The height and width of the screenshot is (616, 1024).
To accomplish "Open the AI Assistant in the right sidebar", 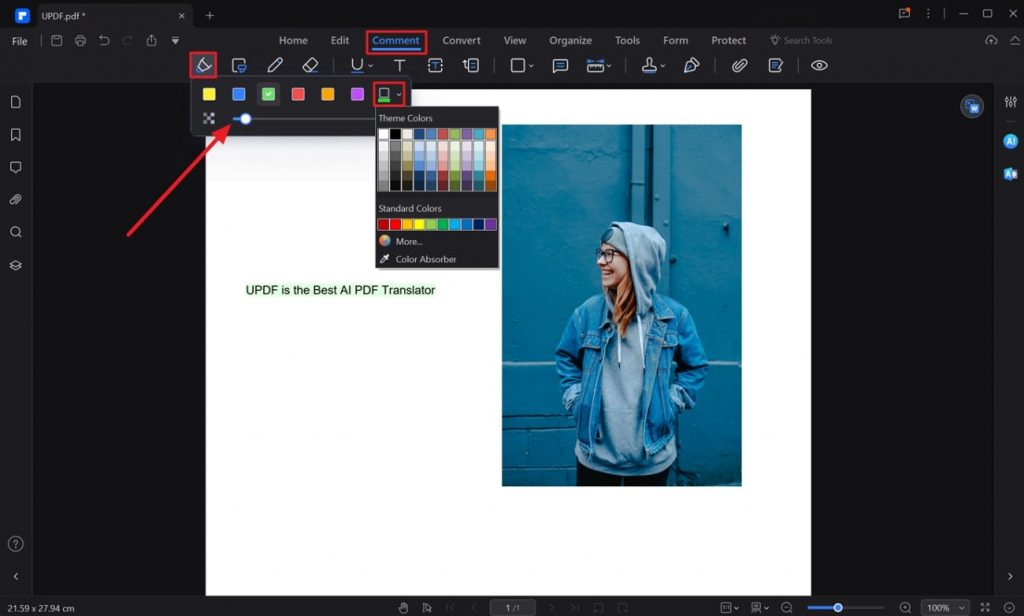I will click(x=1010, y=140).
